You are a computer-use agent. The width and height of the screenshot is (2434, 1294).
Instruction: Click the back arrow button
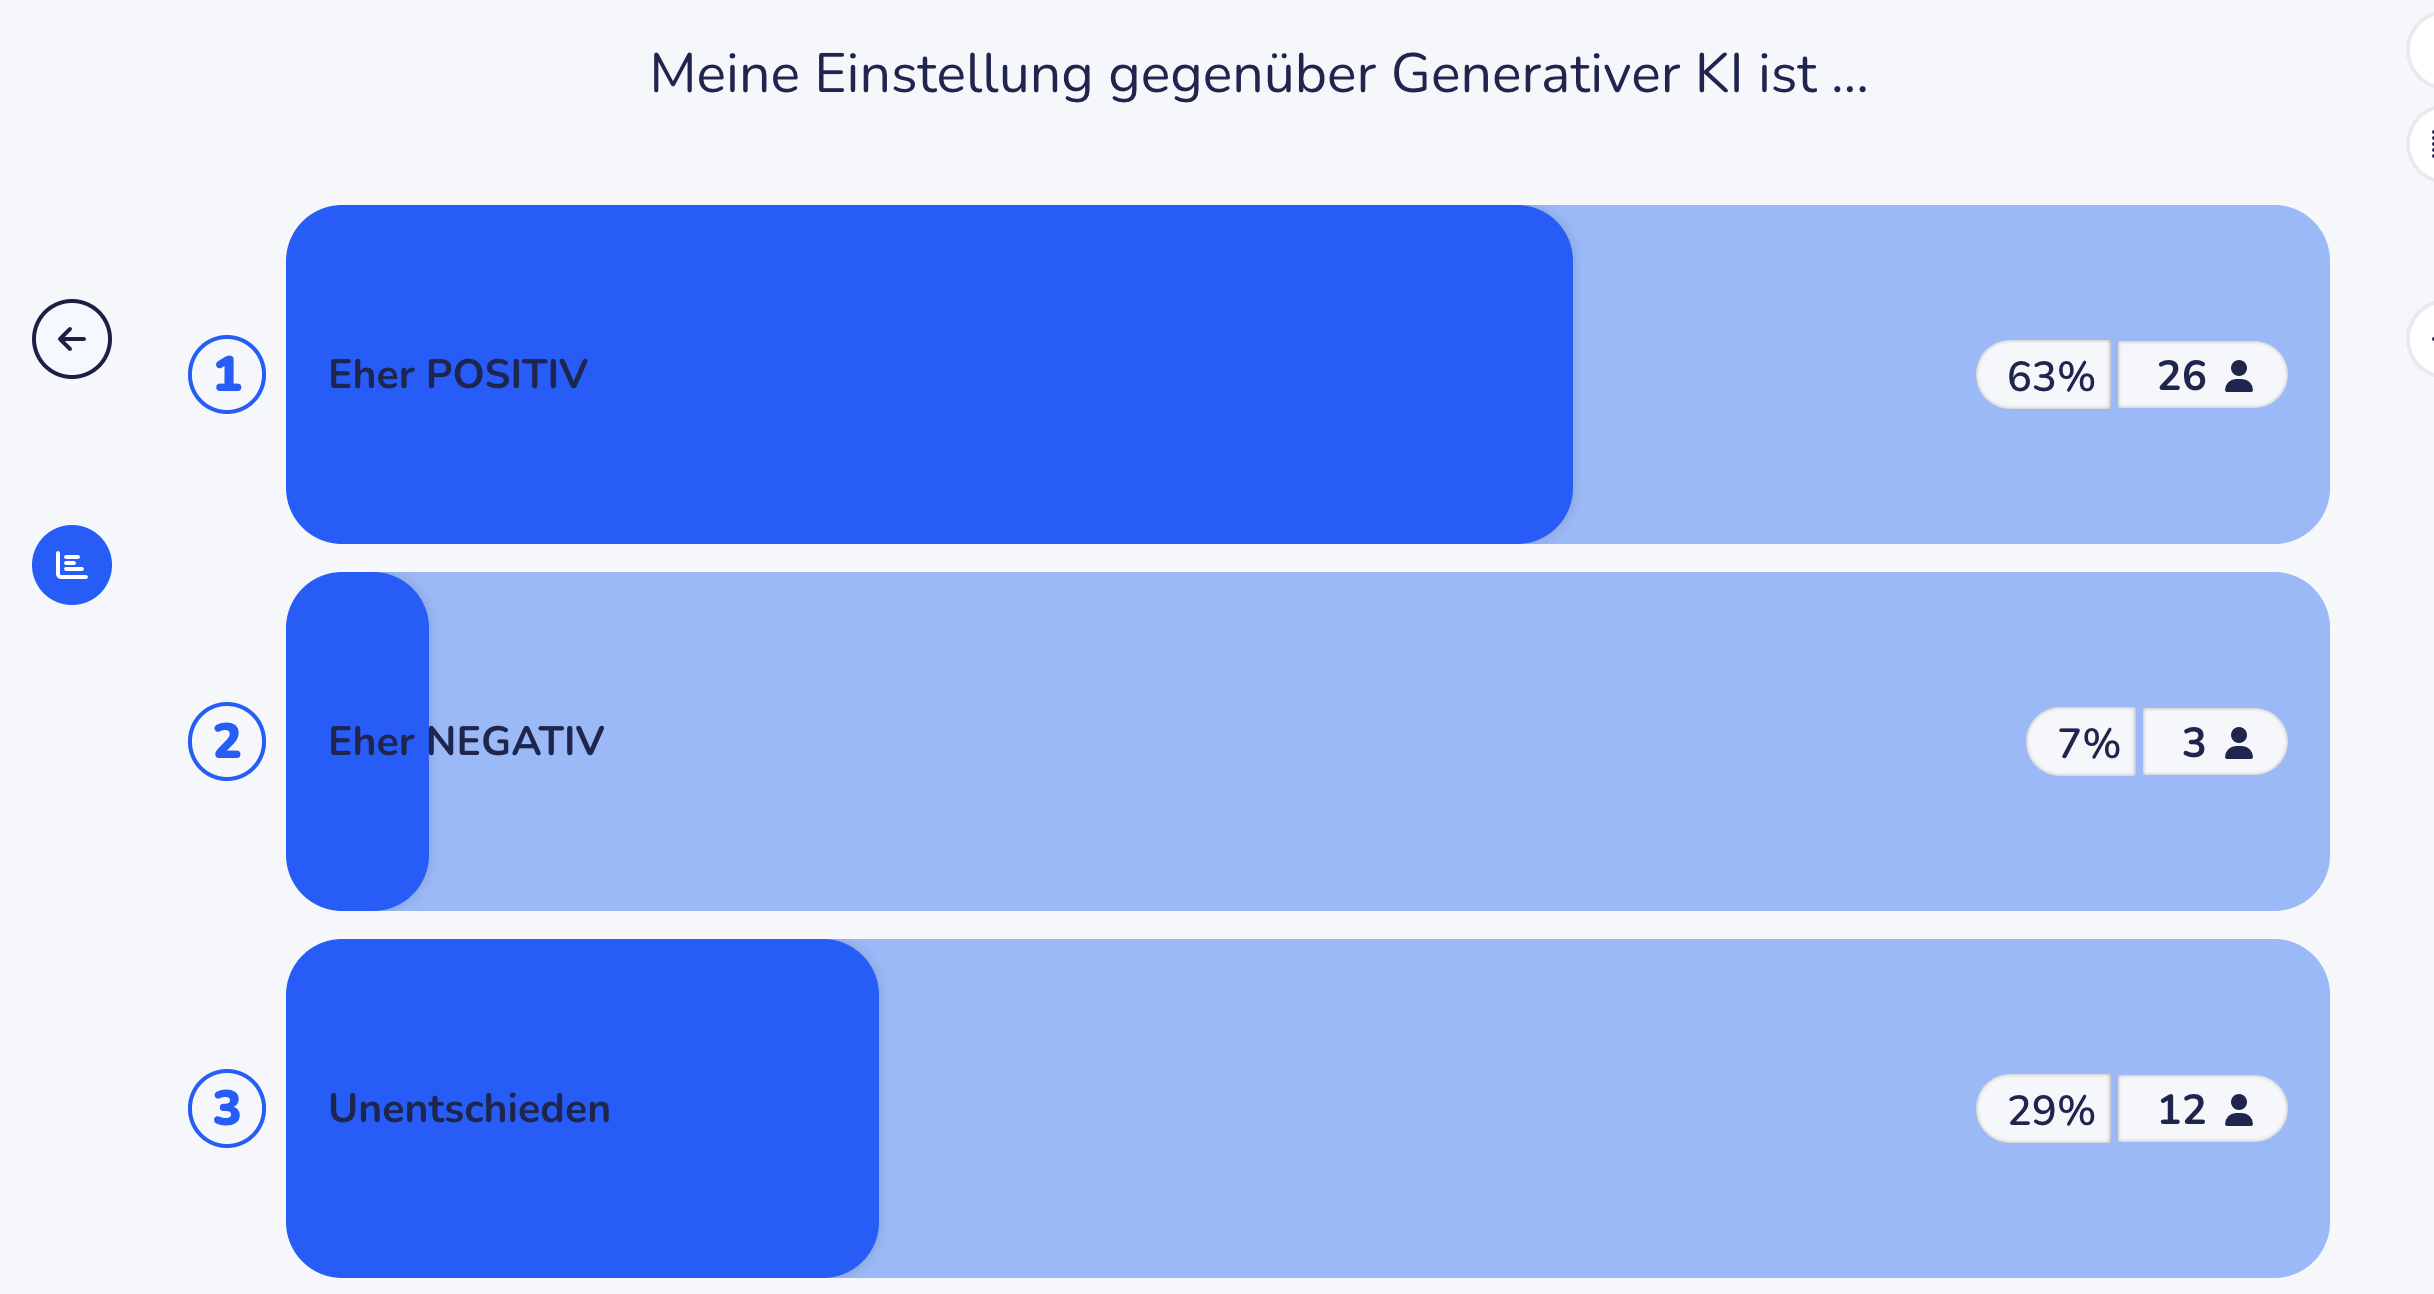pyautogui.click(x=71, y=339)
